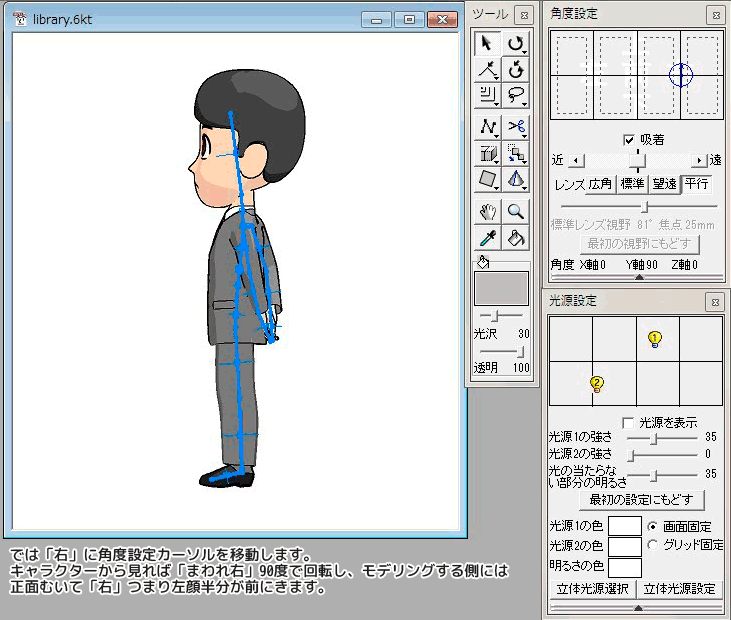Screen dimensions: 731x620
Task: Click light source 1 bulb icon
Action: (x=655, y=339)
